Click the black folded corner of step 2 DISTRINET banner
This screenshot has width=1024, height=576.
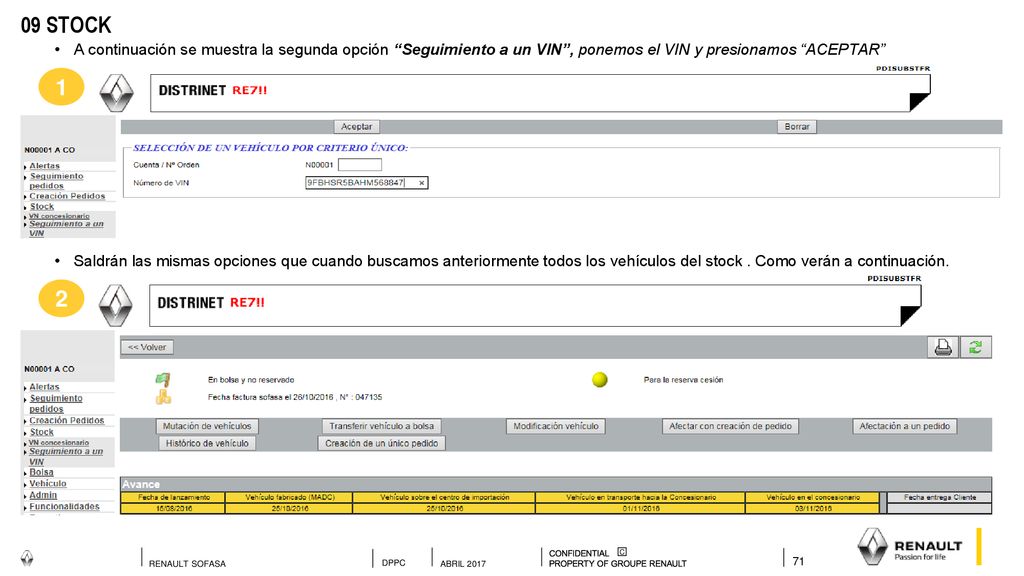coord(910,315)
